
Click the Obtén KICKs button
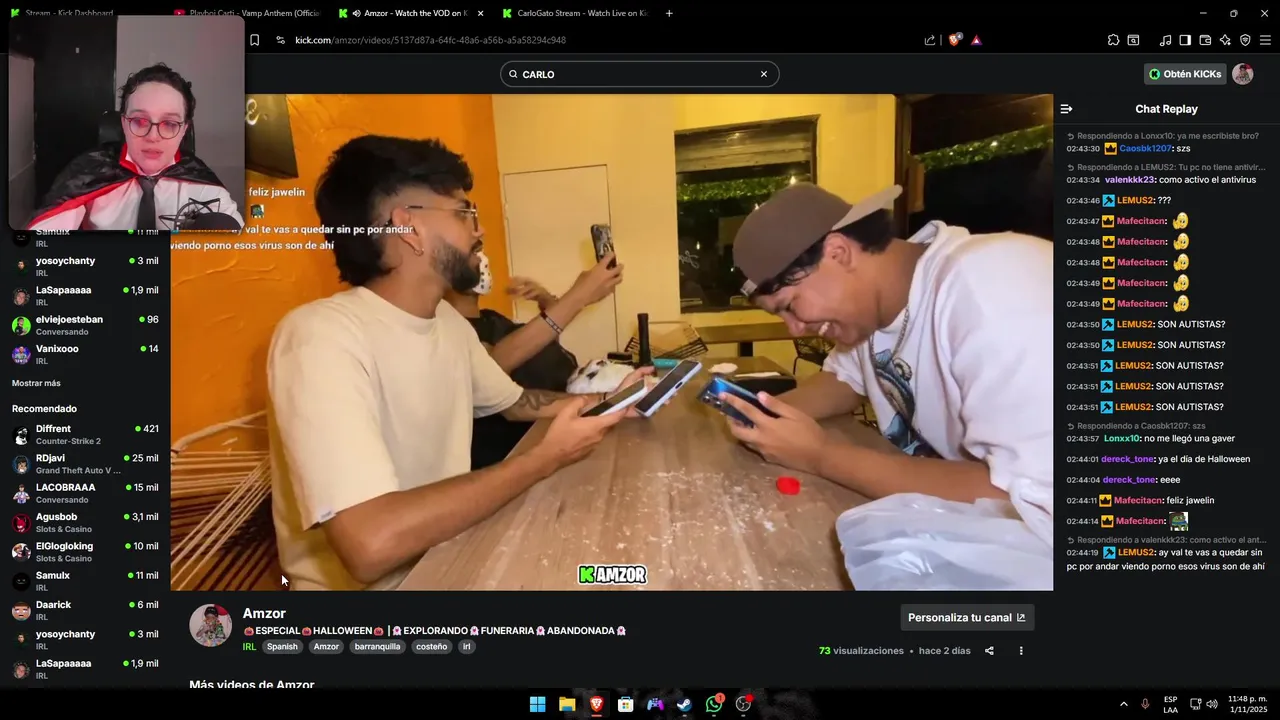pos(1185,74)
